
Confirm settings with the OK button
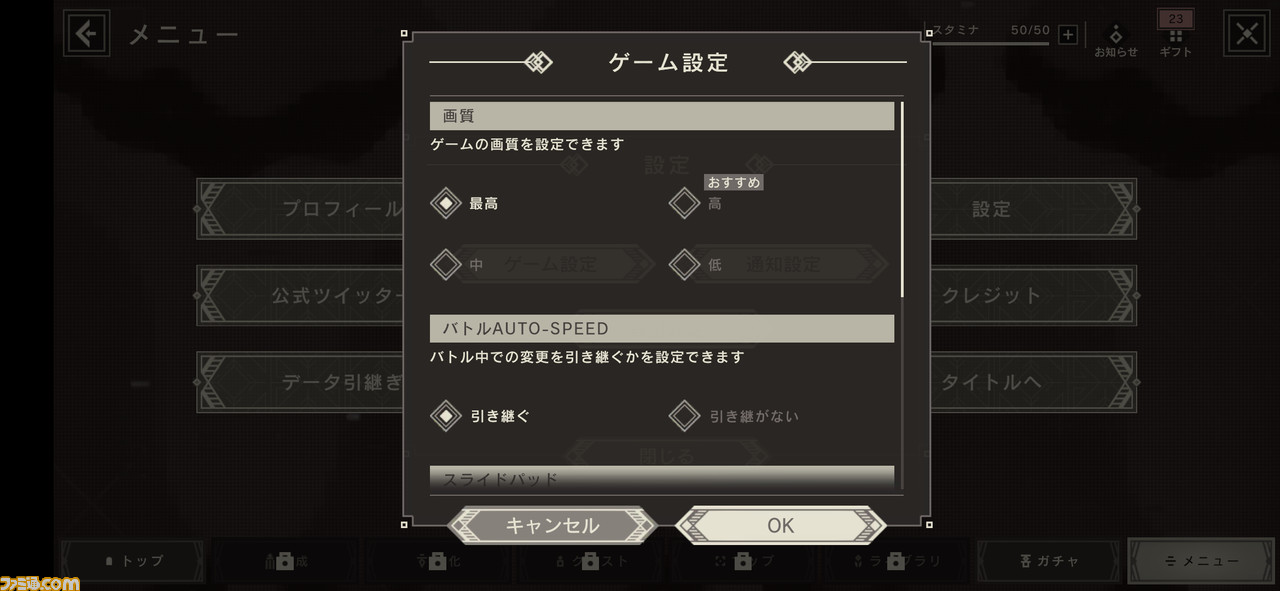coord(781,525)
